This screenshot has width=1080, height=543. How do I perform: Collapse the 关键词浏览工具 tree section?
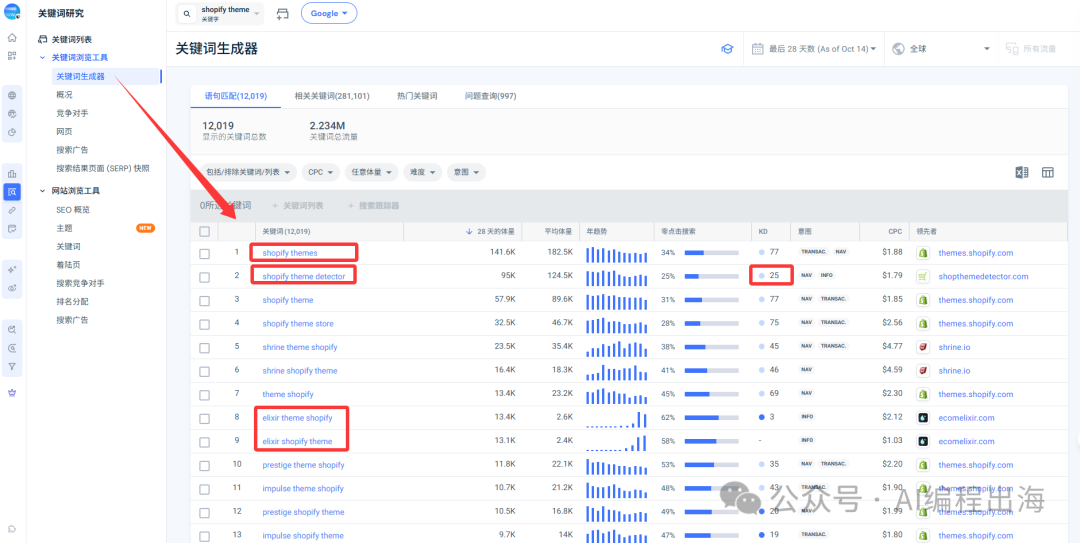click(42, 58)
